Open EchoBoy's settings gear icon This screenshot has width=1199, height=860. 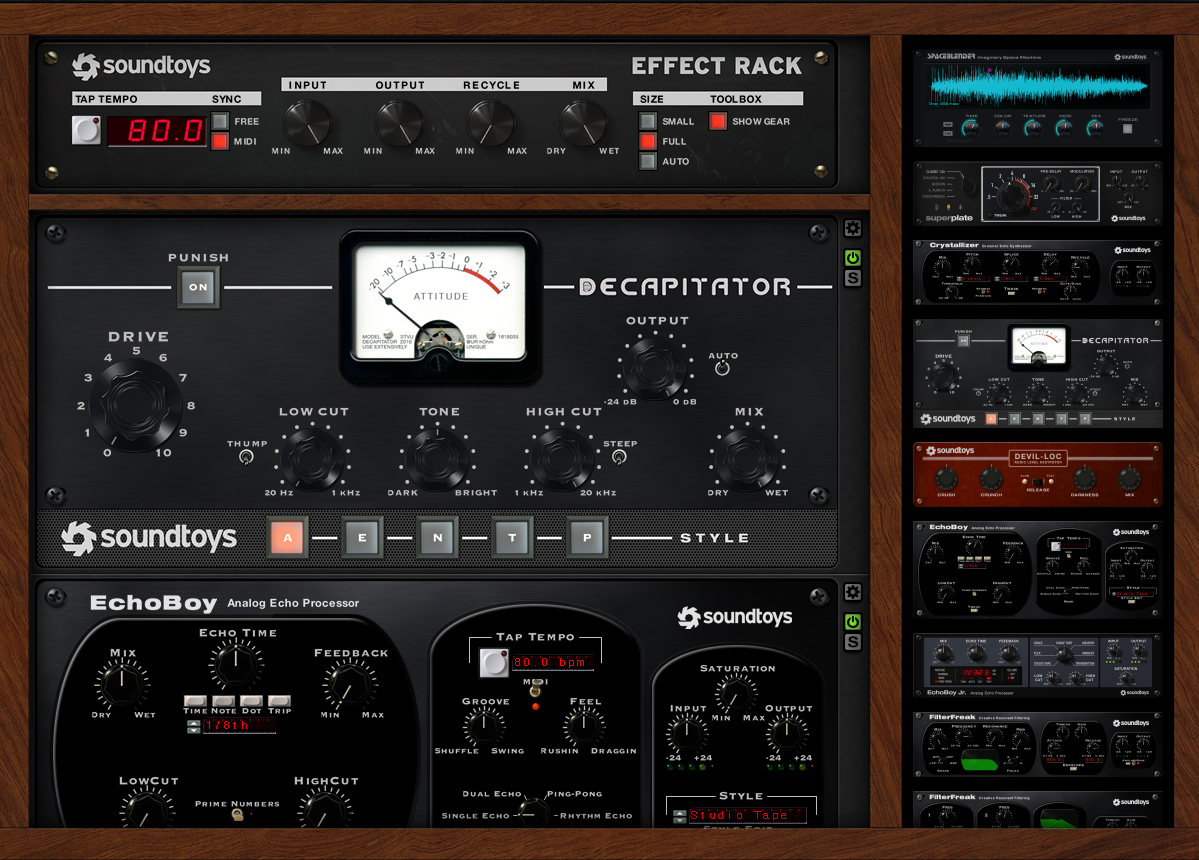(x=852, y=591)
